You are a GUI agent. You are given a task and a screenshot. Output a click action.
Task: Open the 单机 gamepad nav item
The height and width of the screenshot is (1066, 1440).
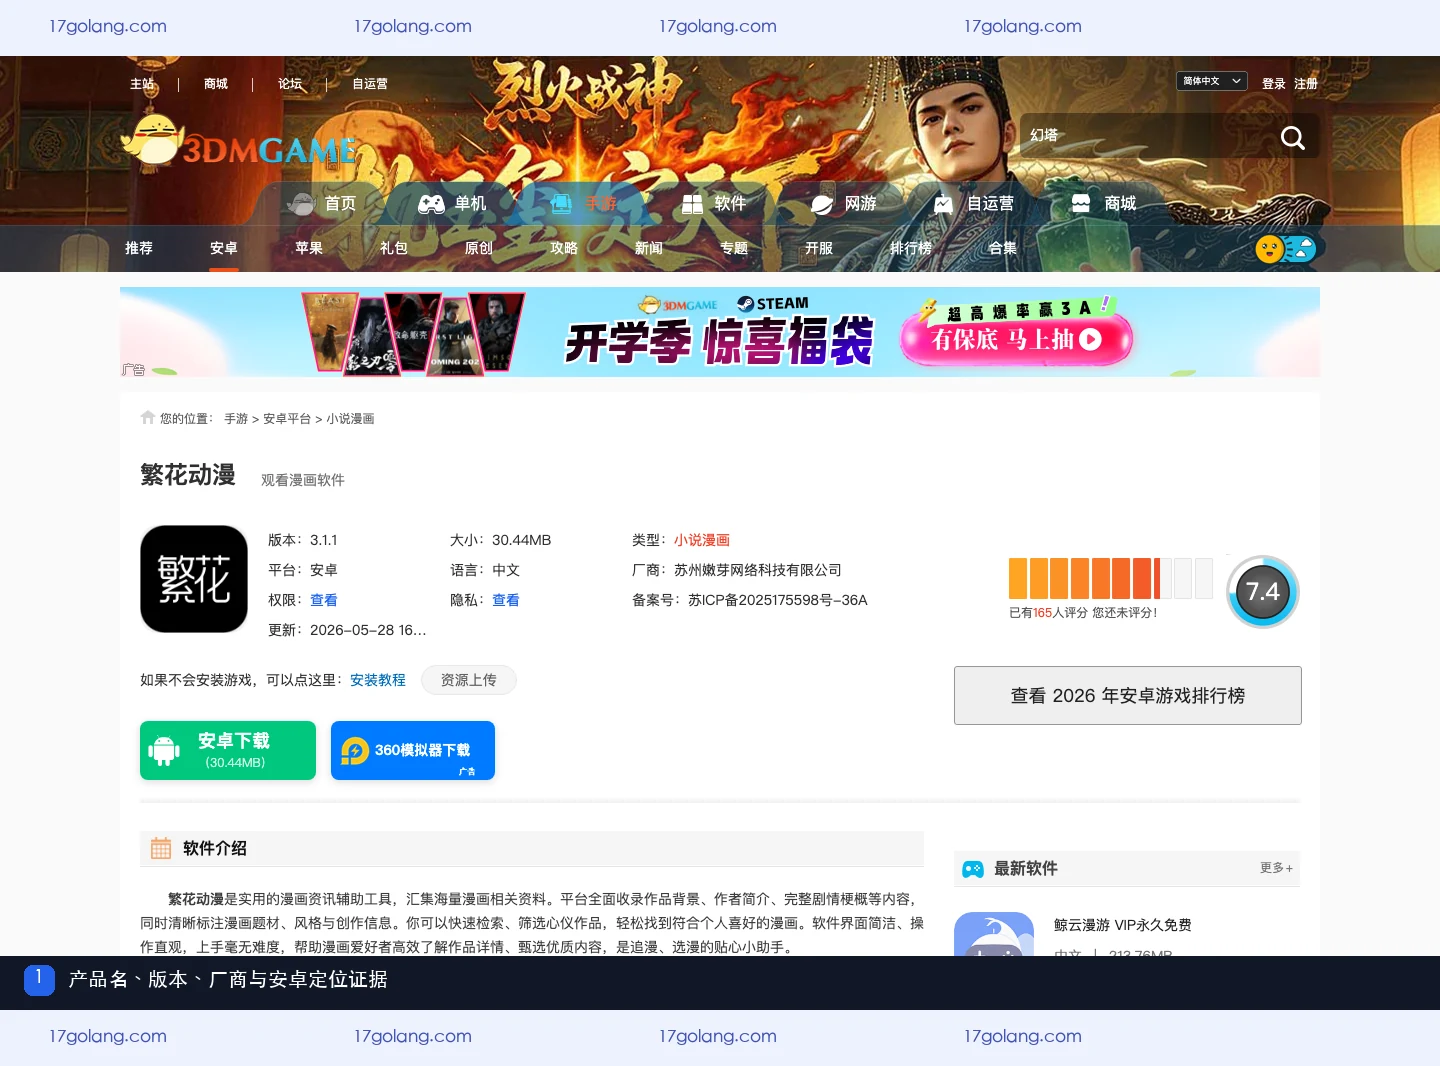point(452,203)
